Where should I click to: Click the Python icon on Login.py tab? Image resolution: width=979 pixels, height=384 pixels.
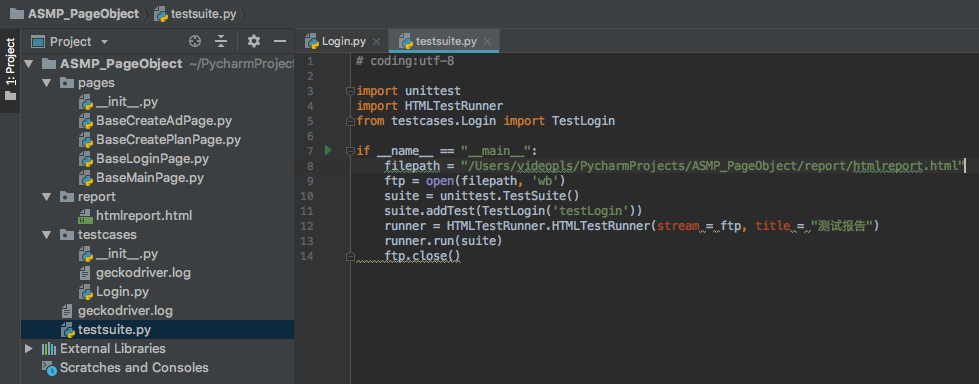(312, 42)
